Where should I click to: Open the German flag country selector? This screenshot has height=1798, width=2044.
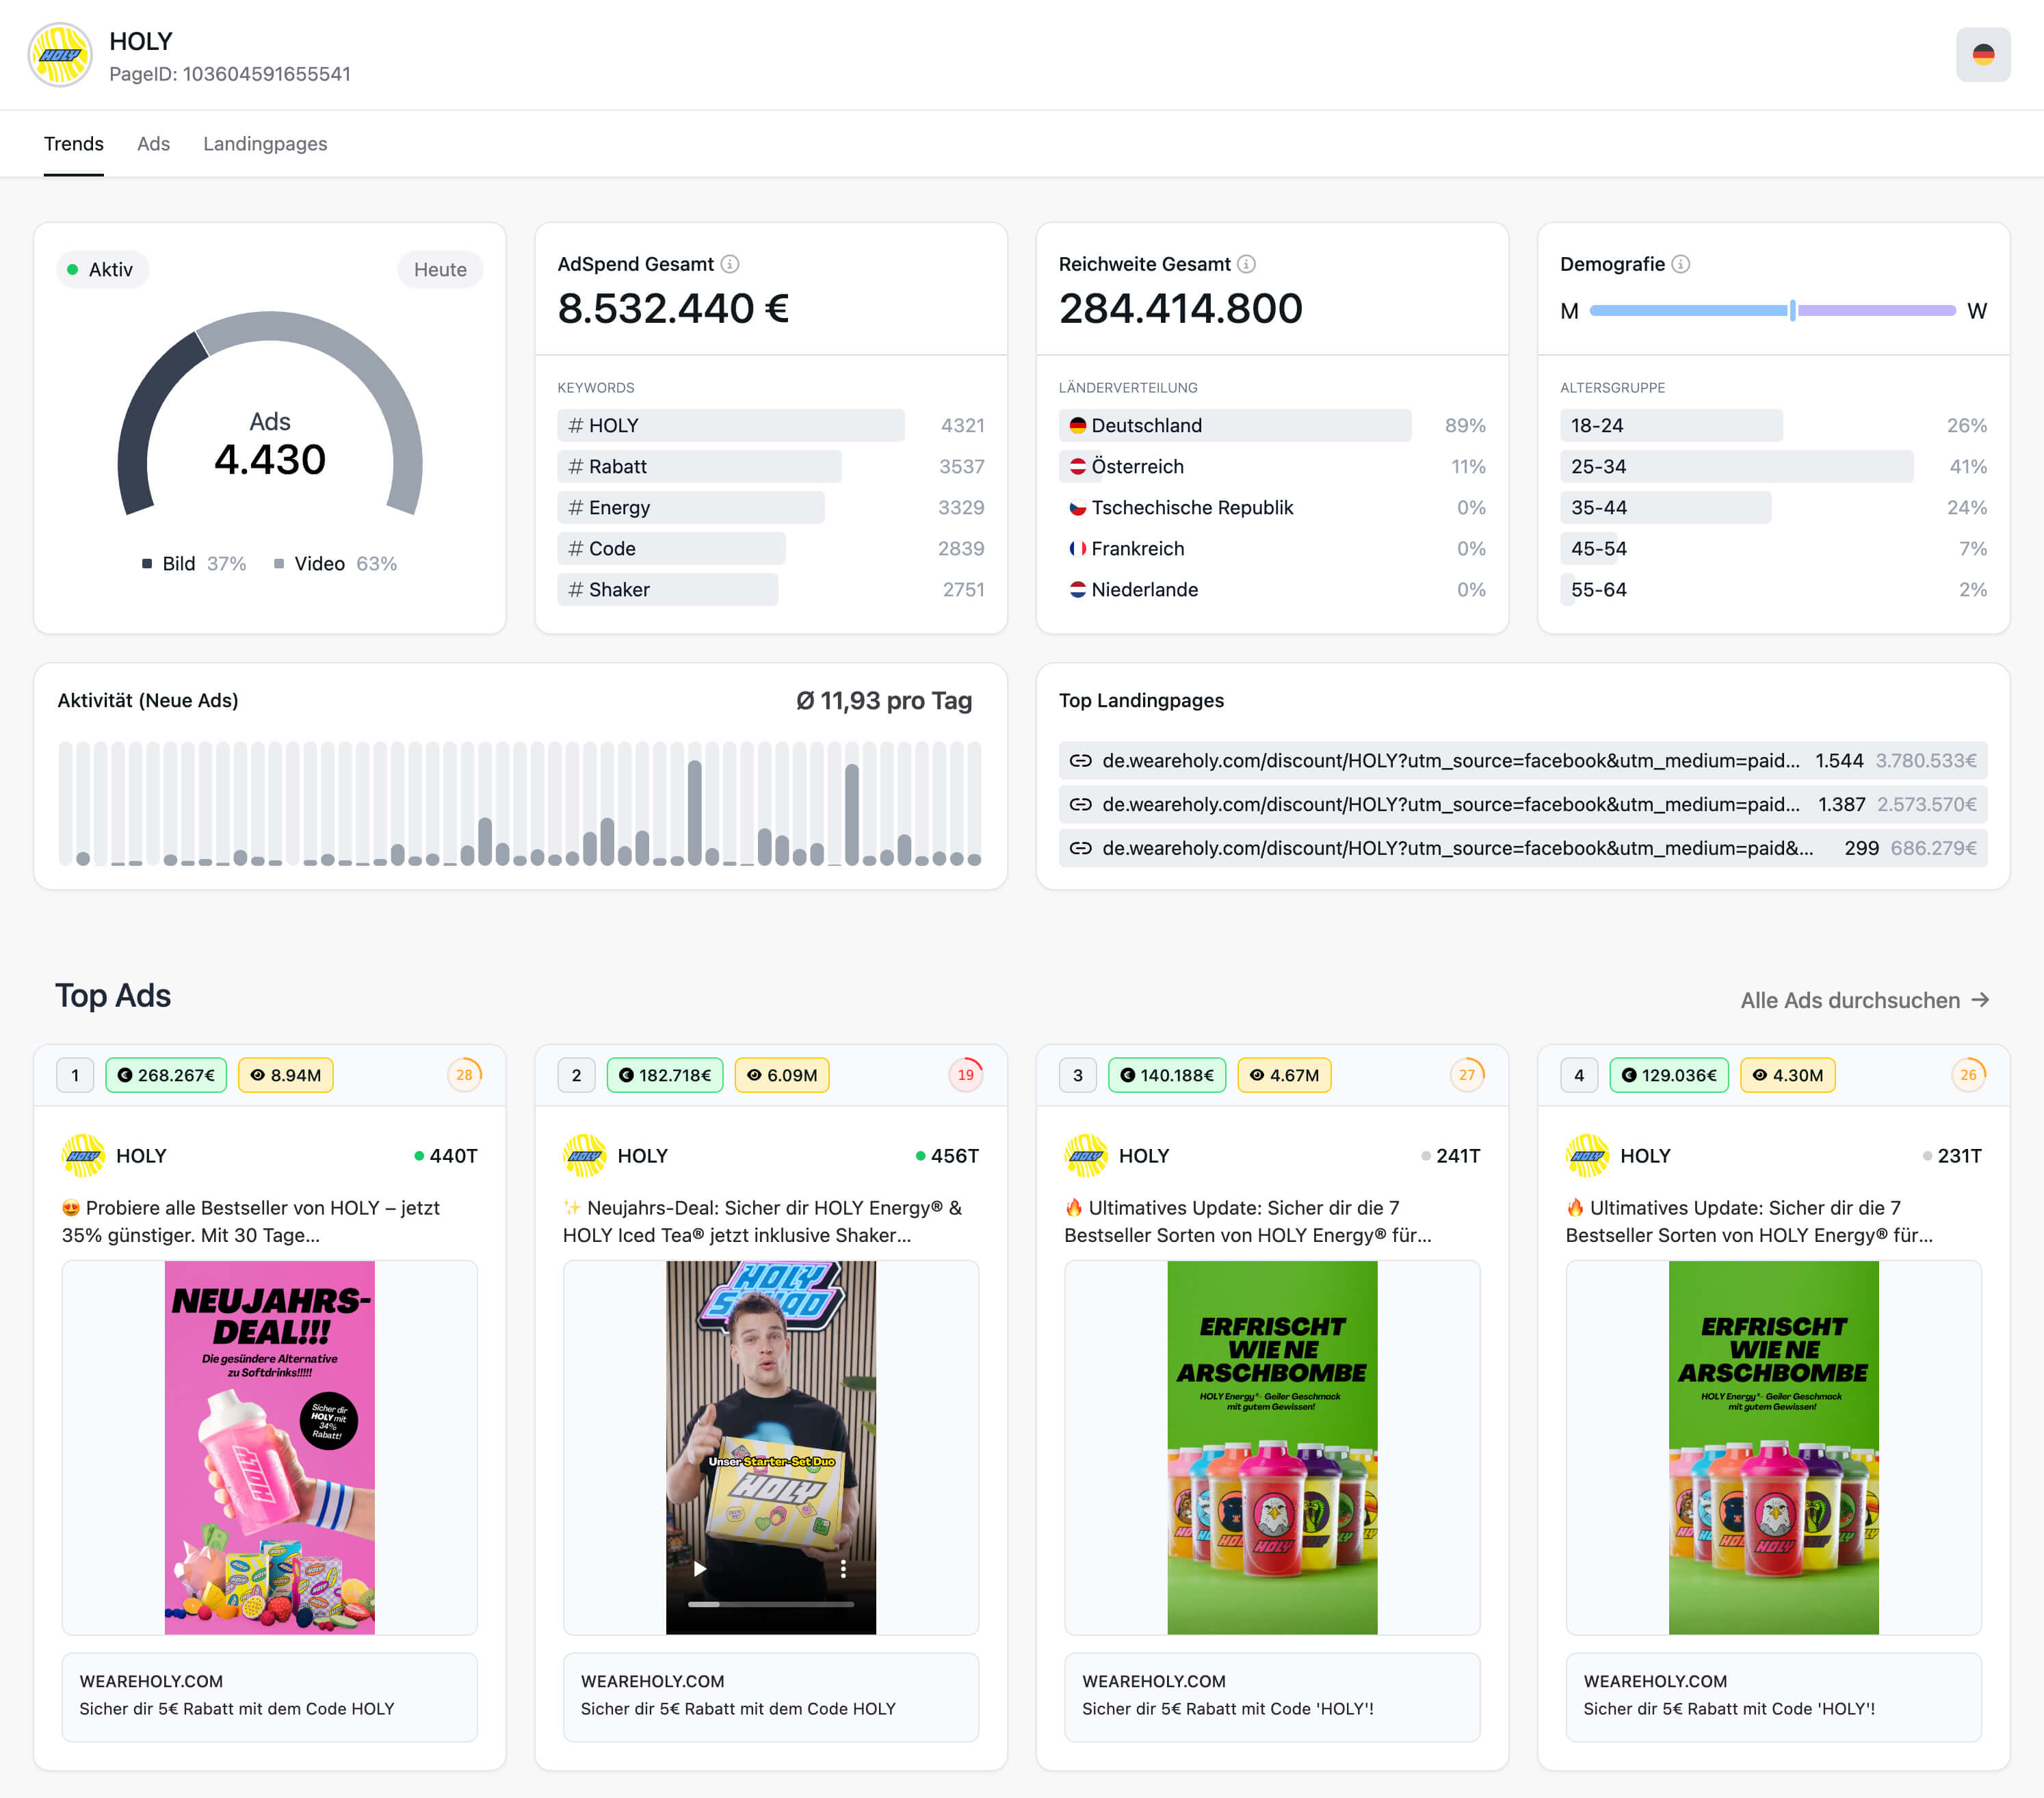(1982, 55)
